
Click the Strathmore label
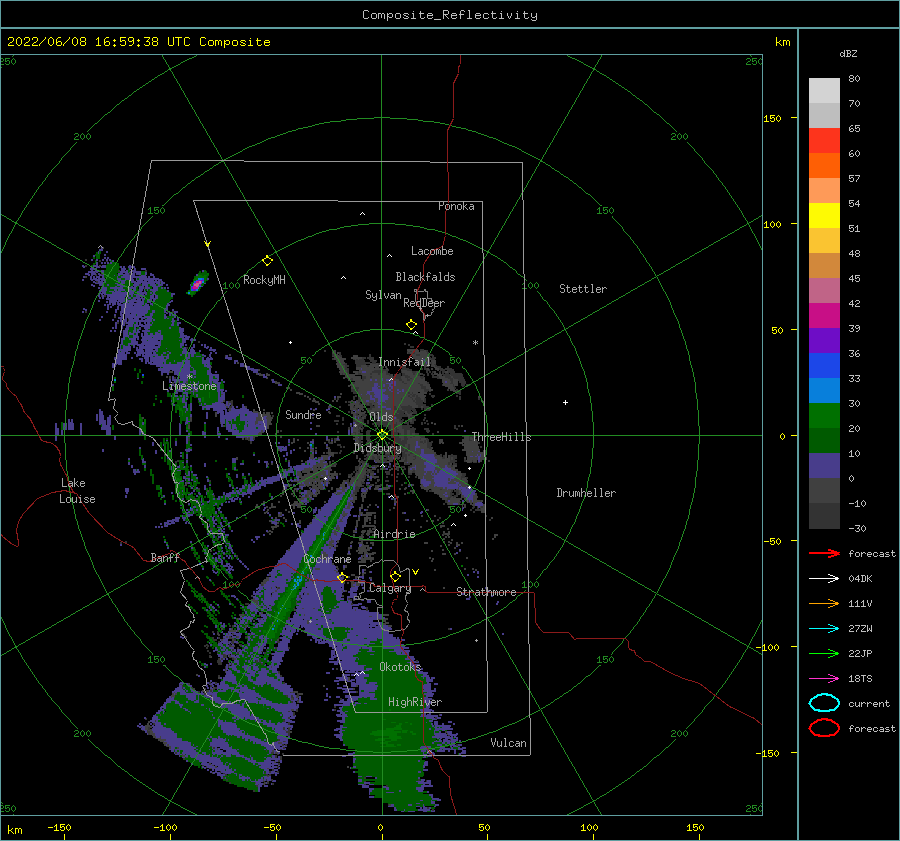coord(486,592)
